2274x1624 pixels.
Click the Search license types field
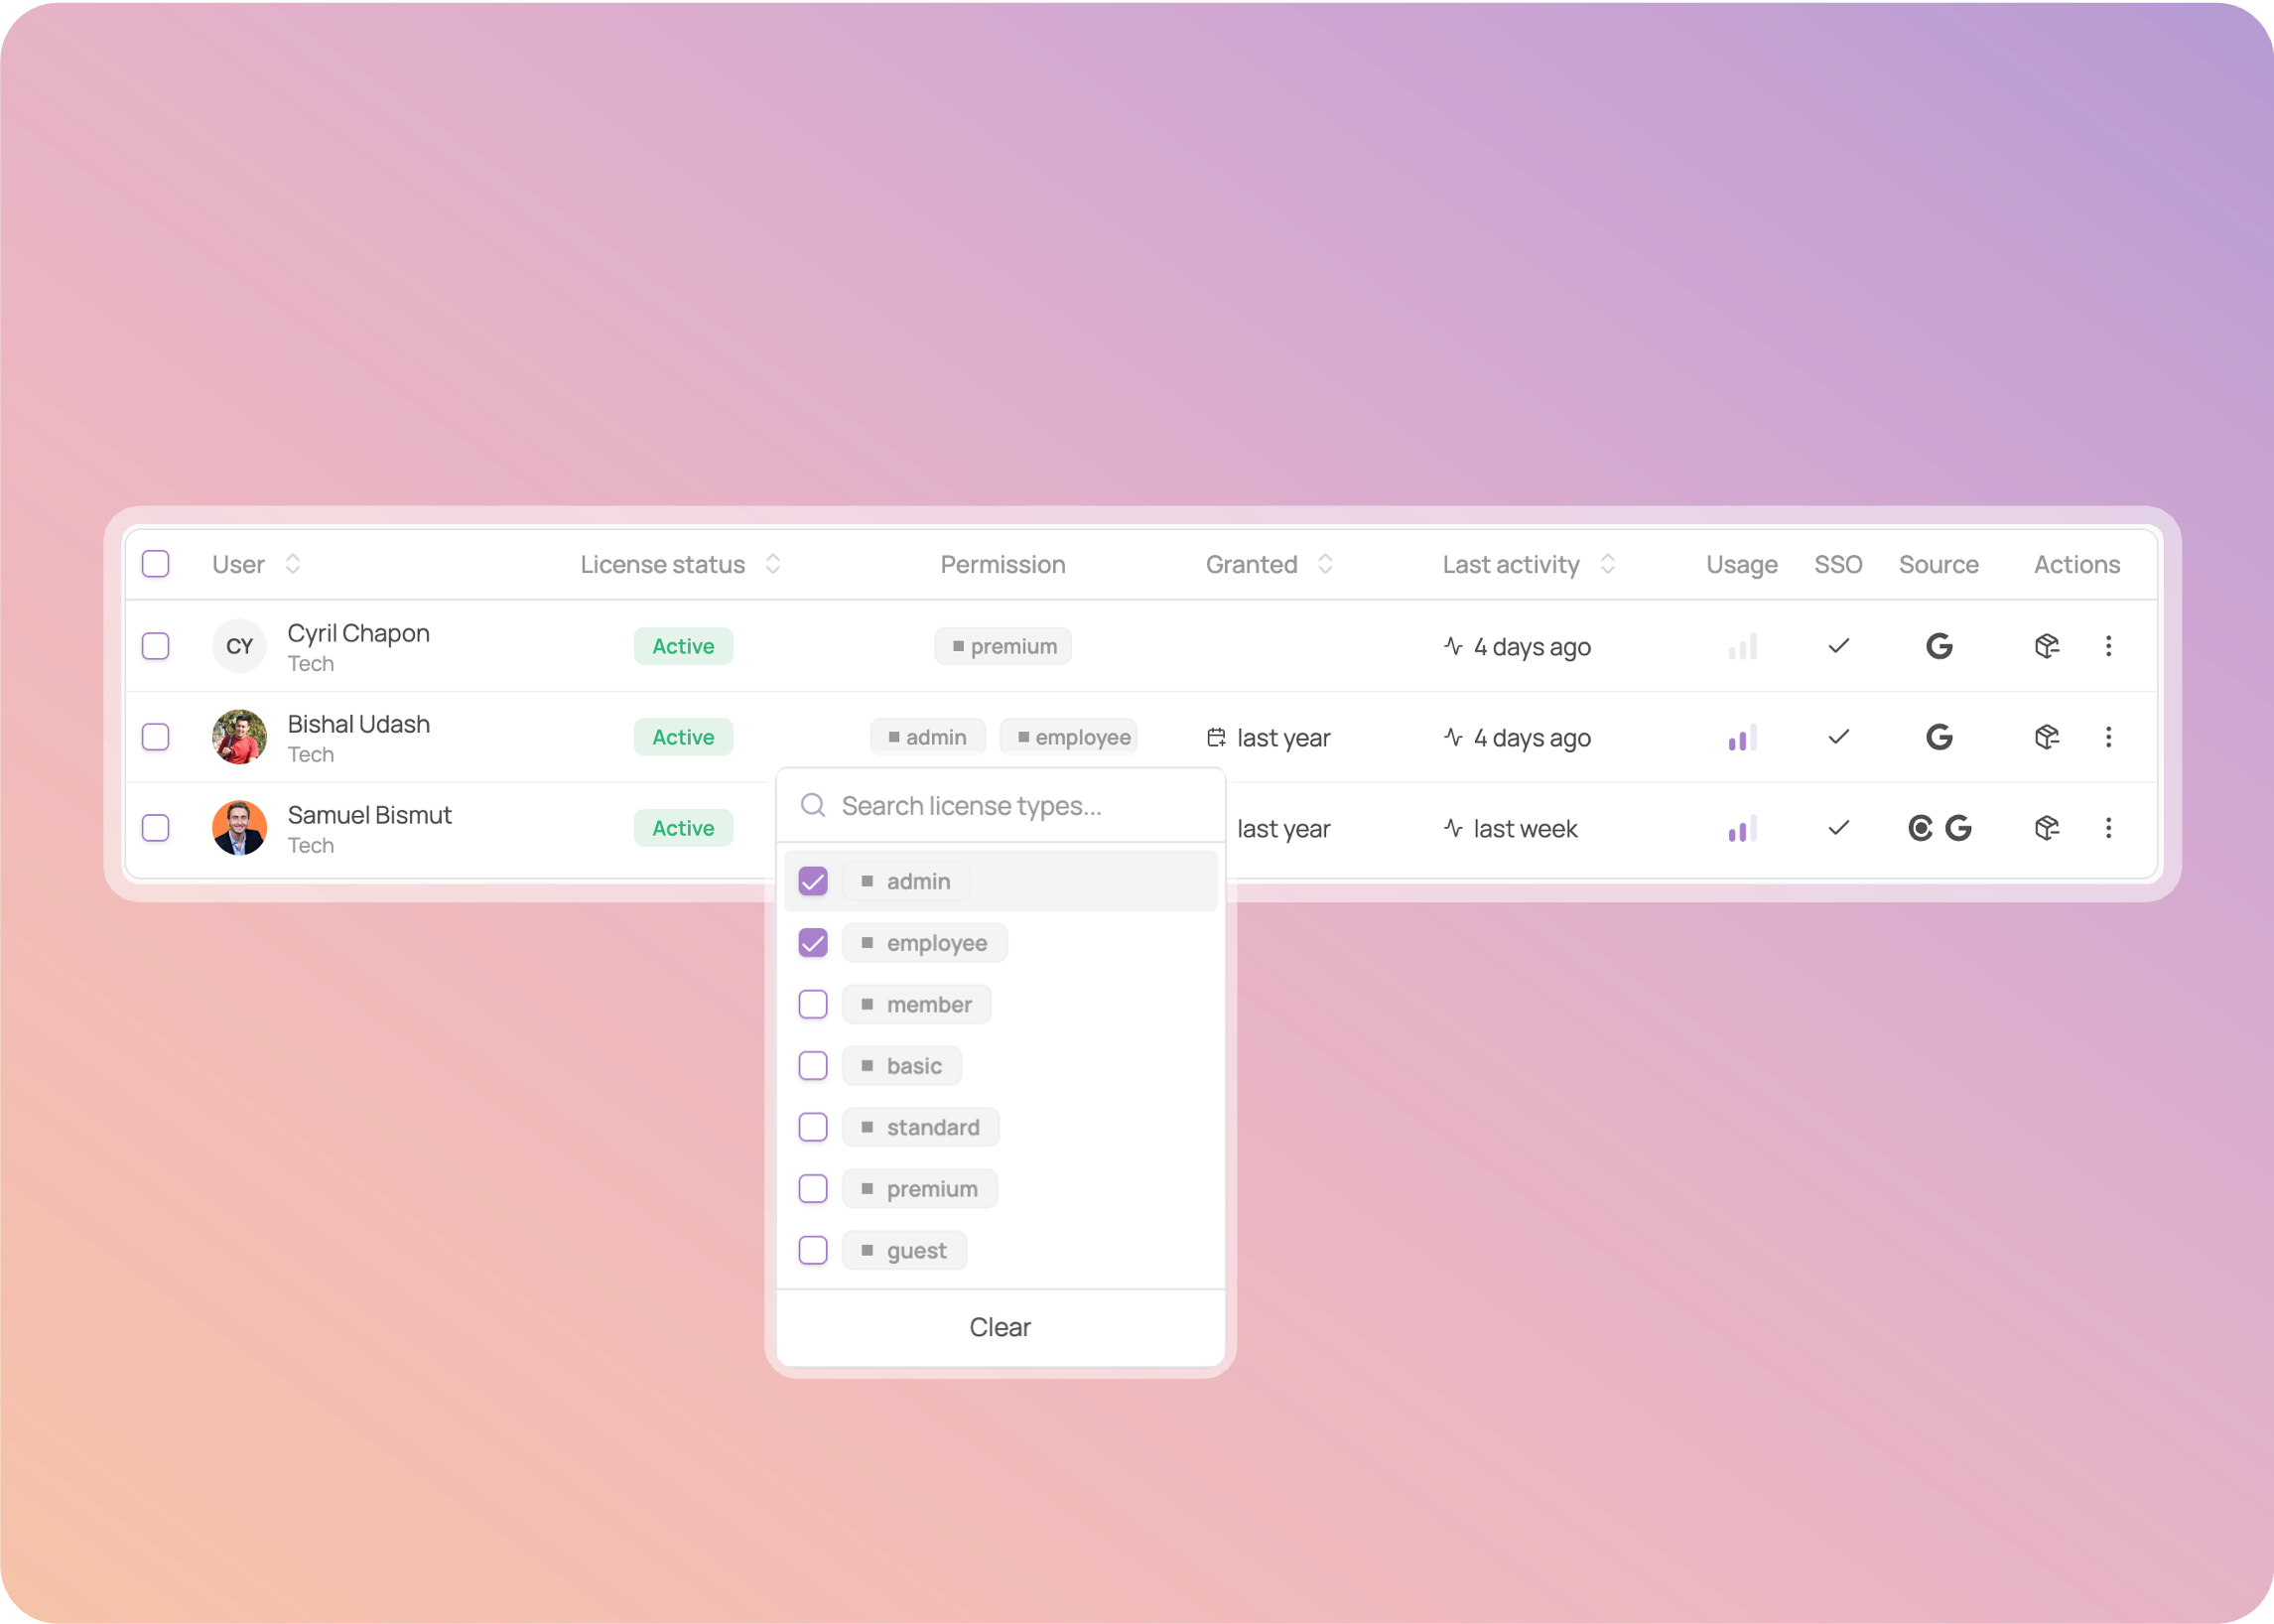1010,806
